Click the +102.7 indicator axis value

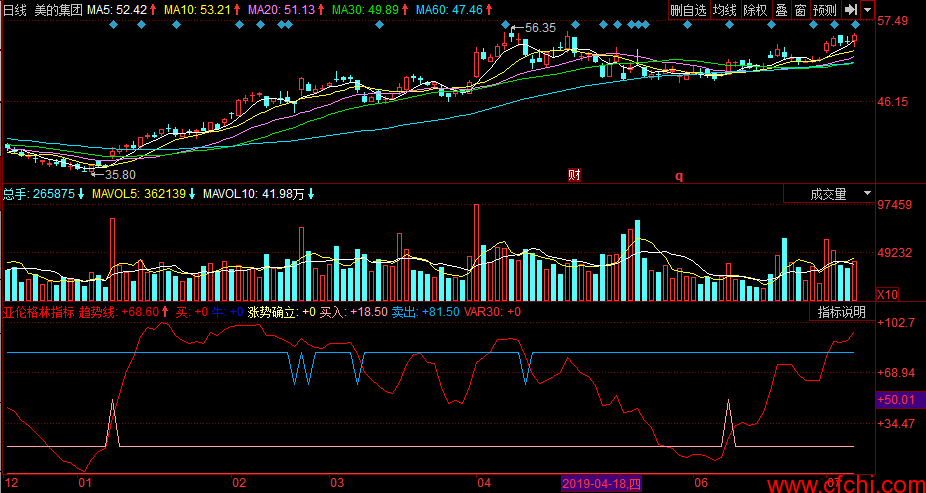(896, 323)
